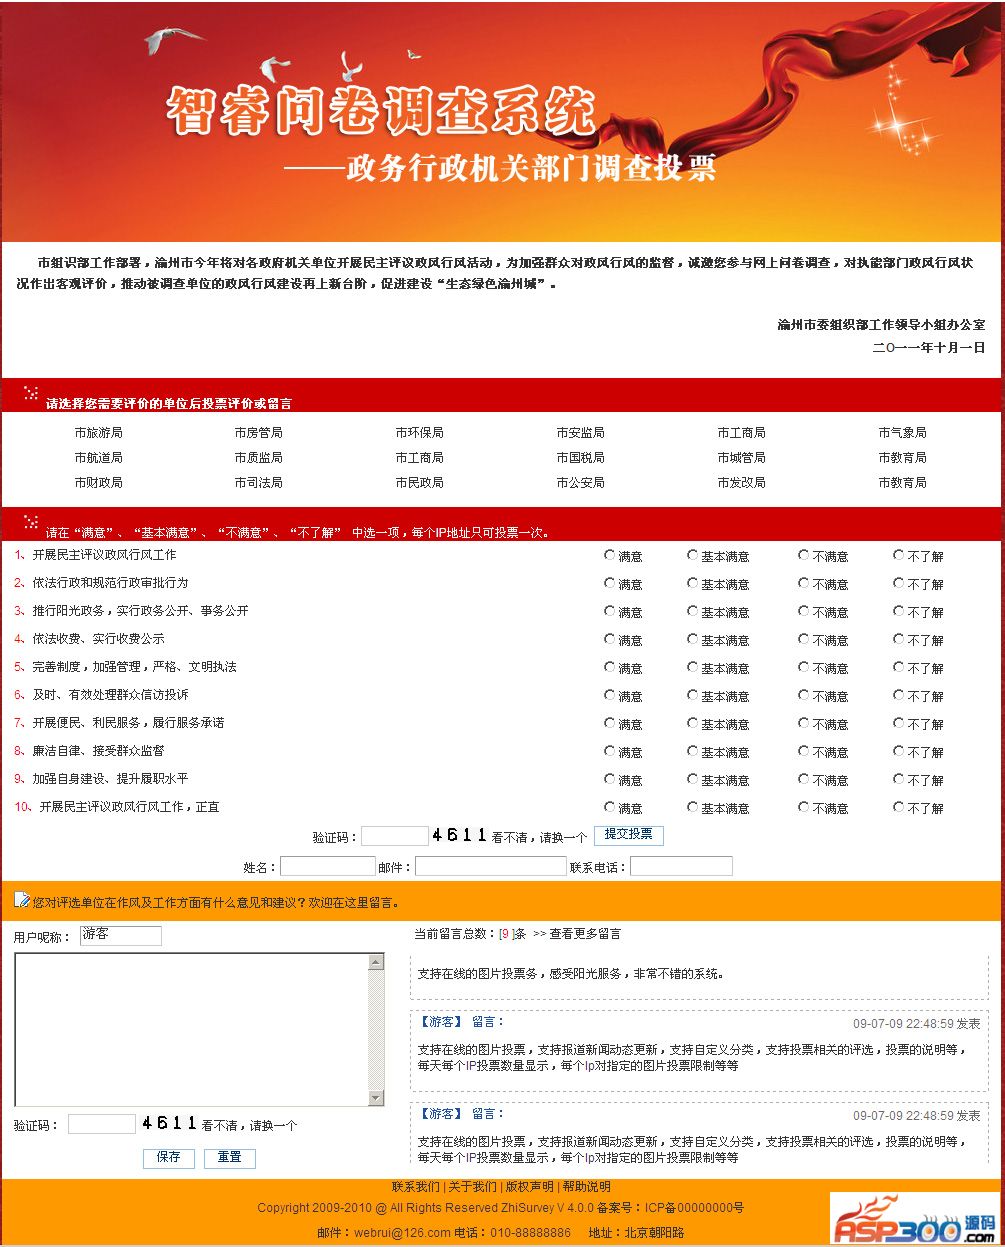Select 满意 for question 1 开展民主评议政风行风工作
The height and width of the screenshot is (1247, 1005).
click(x=609, y=554)
